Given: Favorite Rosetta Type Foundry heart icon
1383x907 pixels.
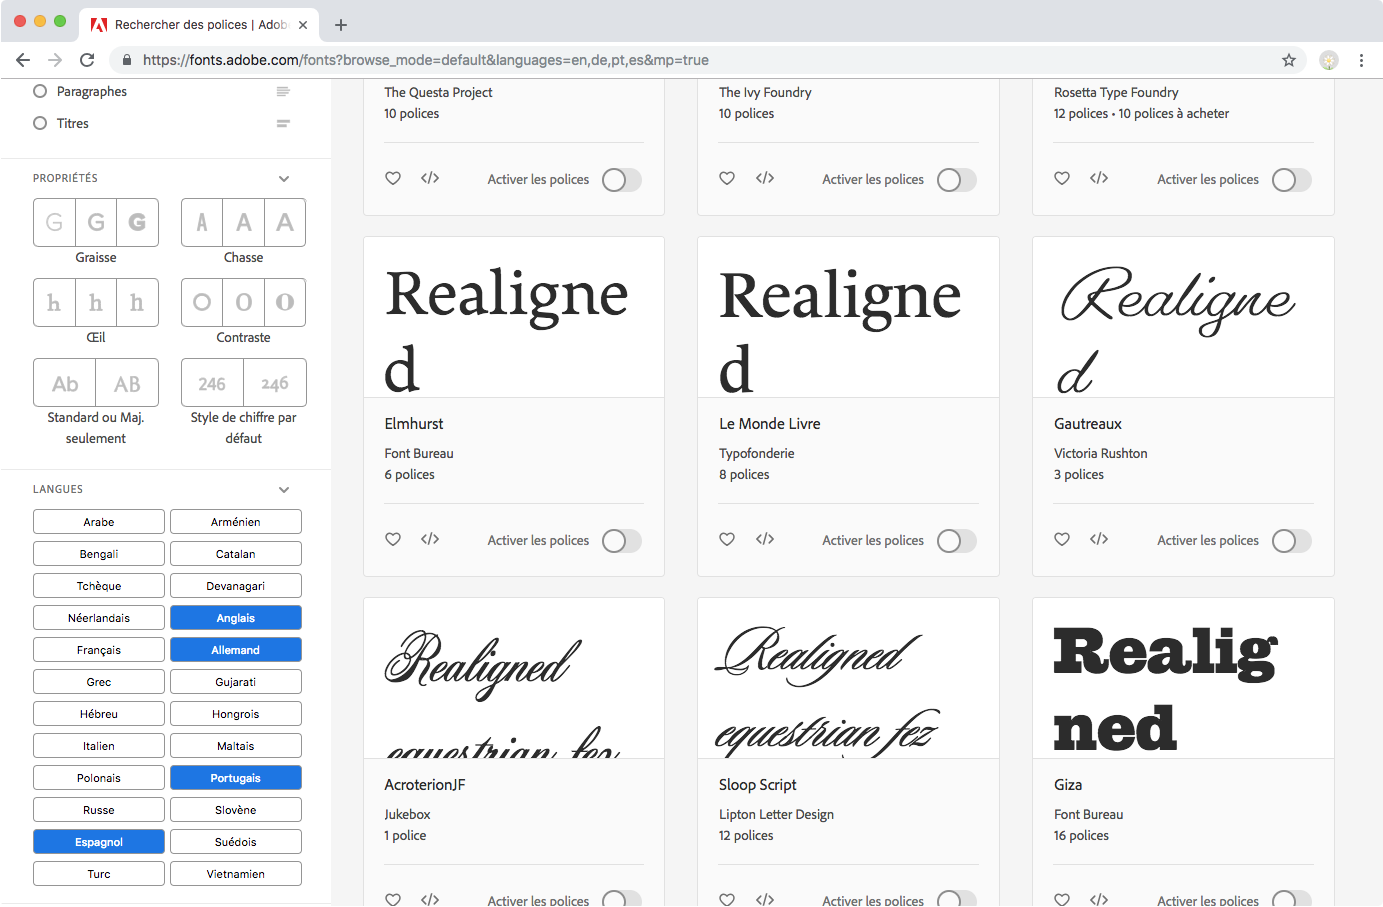Looking at the screenshot, I should pyautogui.click(x=1062, y=178).
